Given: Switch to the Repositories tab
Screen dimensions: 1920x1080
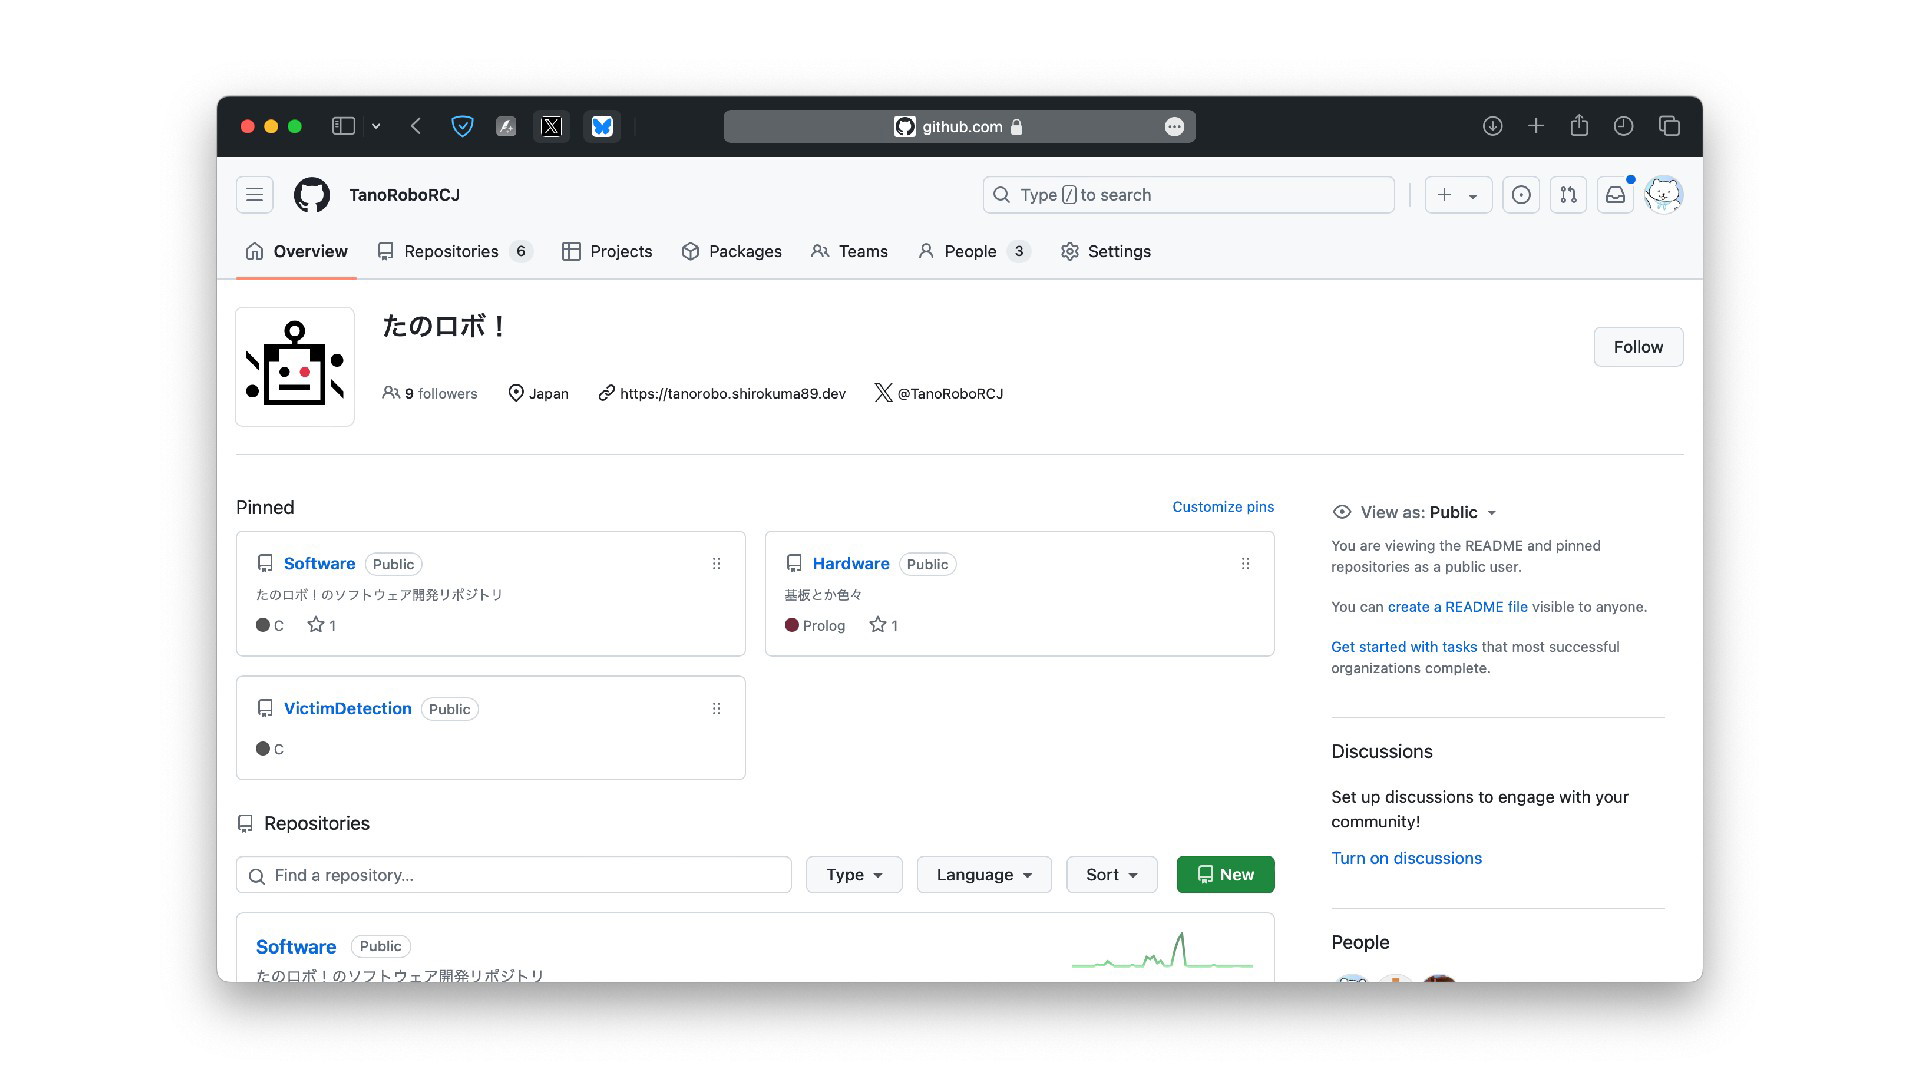Looking at the screenshot, I should [x=455, y=251].
